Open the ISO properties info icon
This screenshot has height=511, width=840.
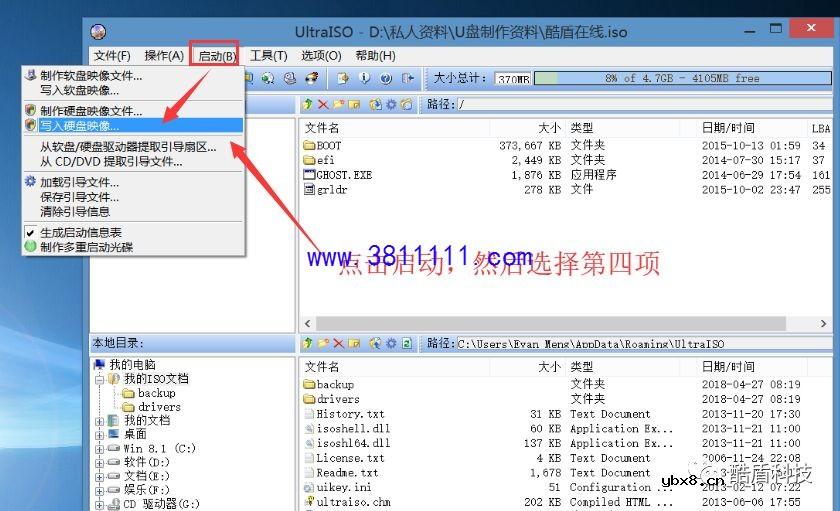tap(364, 79)
